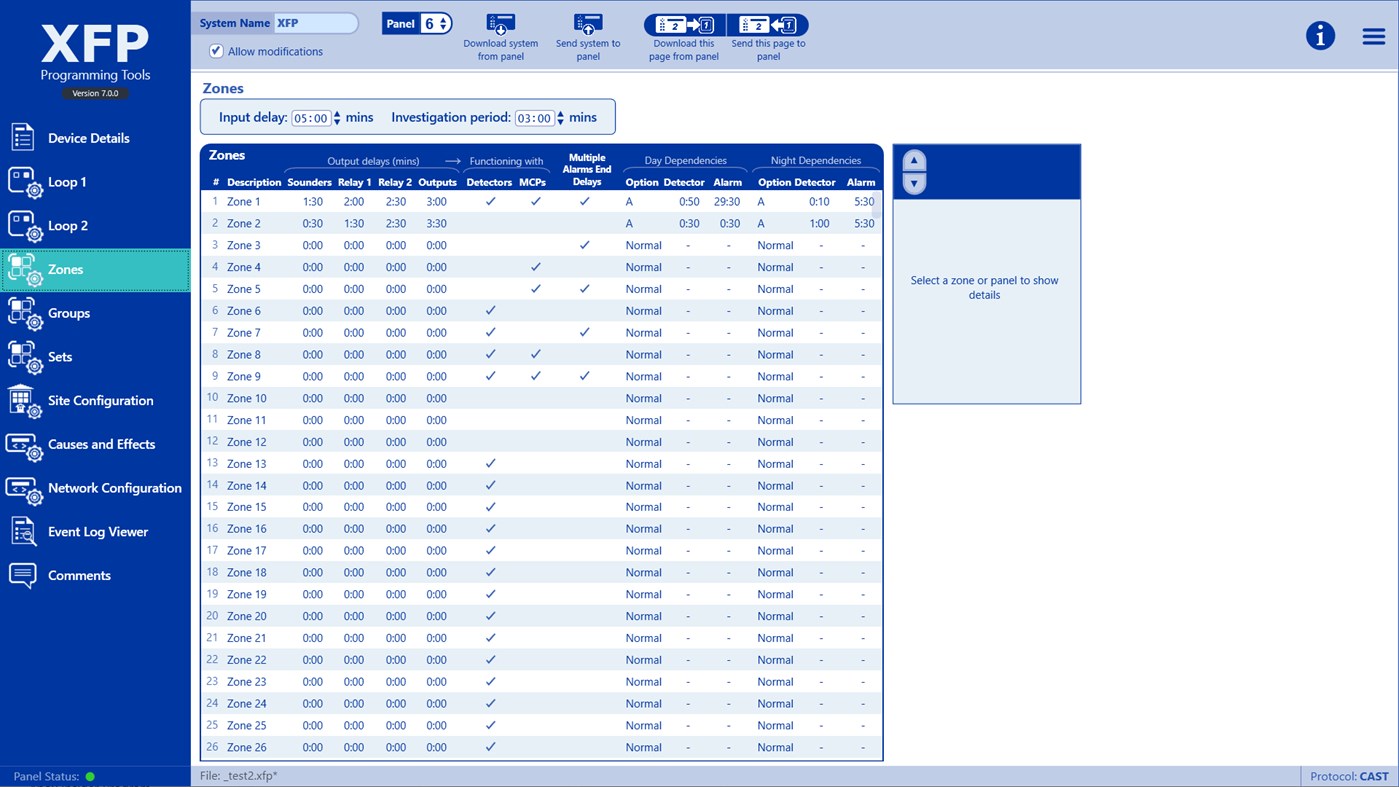The width and height of the screenshot is (1399, 787).
Task: Increase the Panel number with the stepper
Action: (441, 18)
